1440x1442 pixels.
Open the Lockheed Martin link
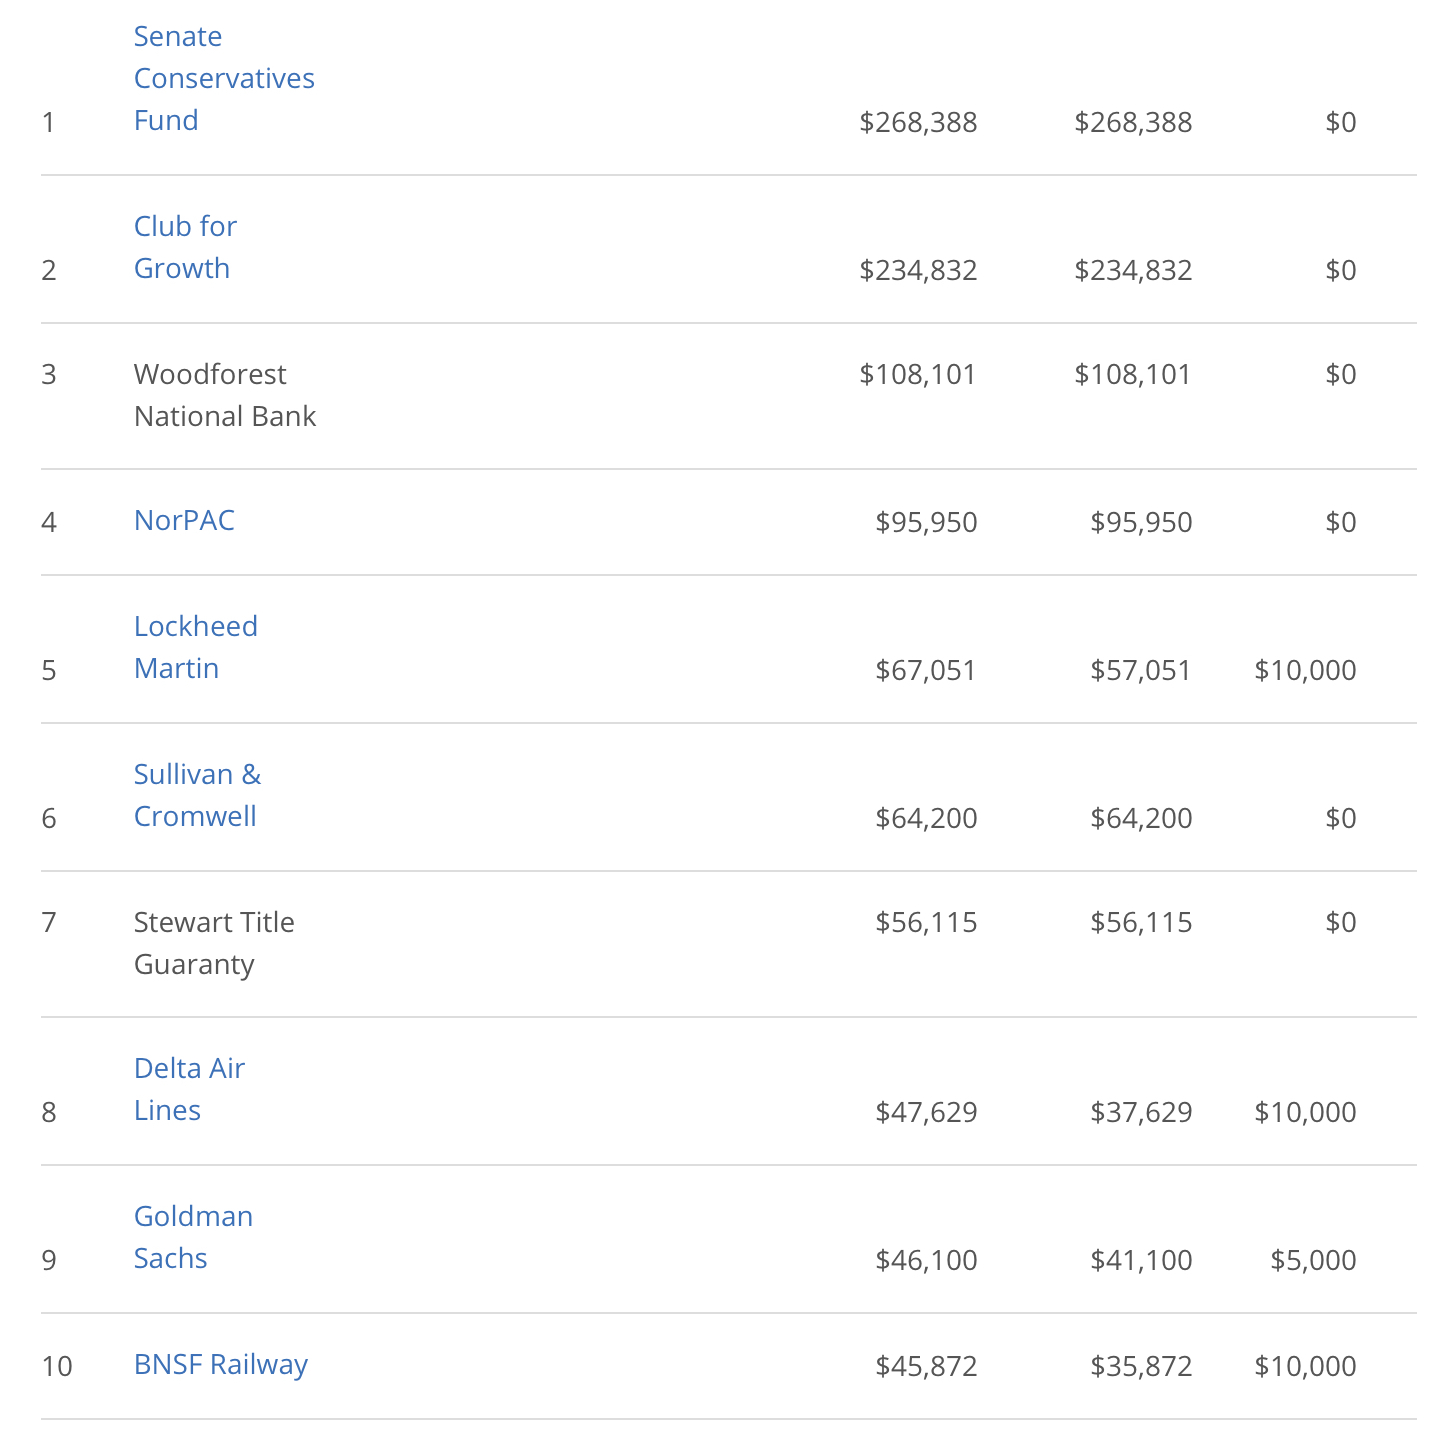[195, 647]
